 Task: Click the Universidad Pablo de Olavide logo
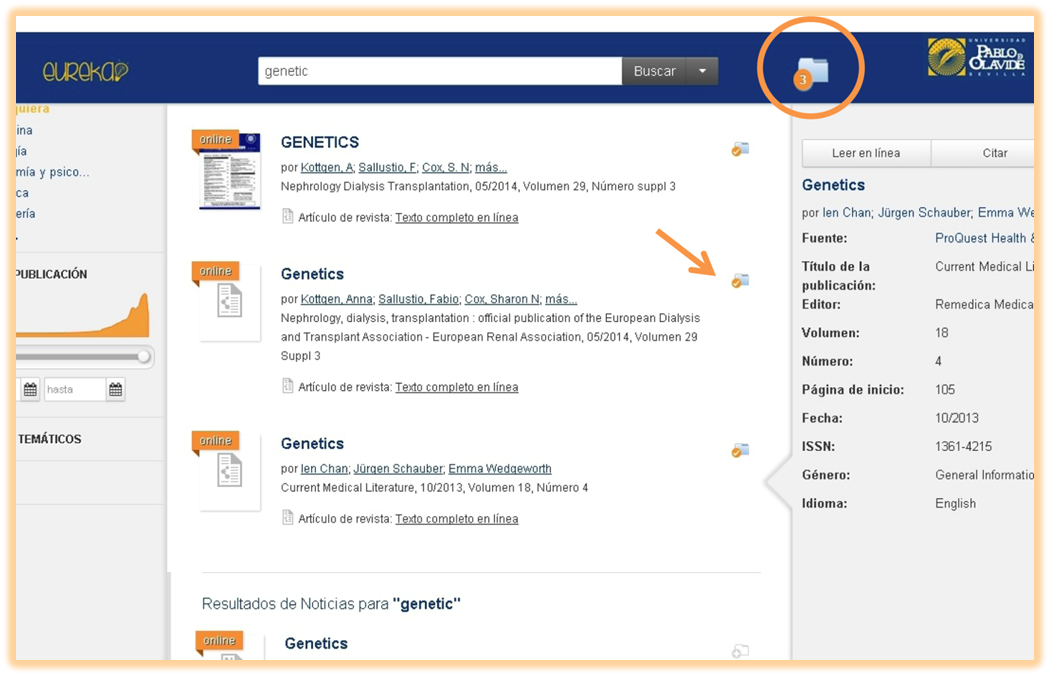[976, 58]
